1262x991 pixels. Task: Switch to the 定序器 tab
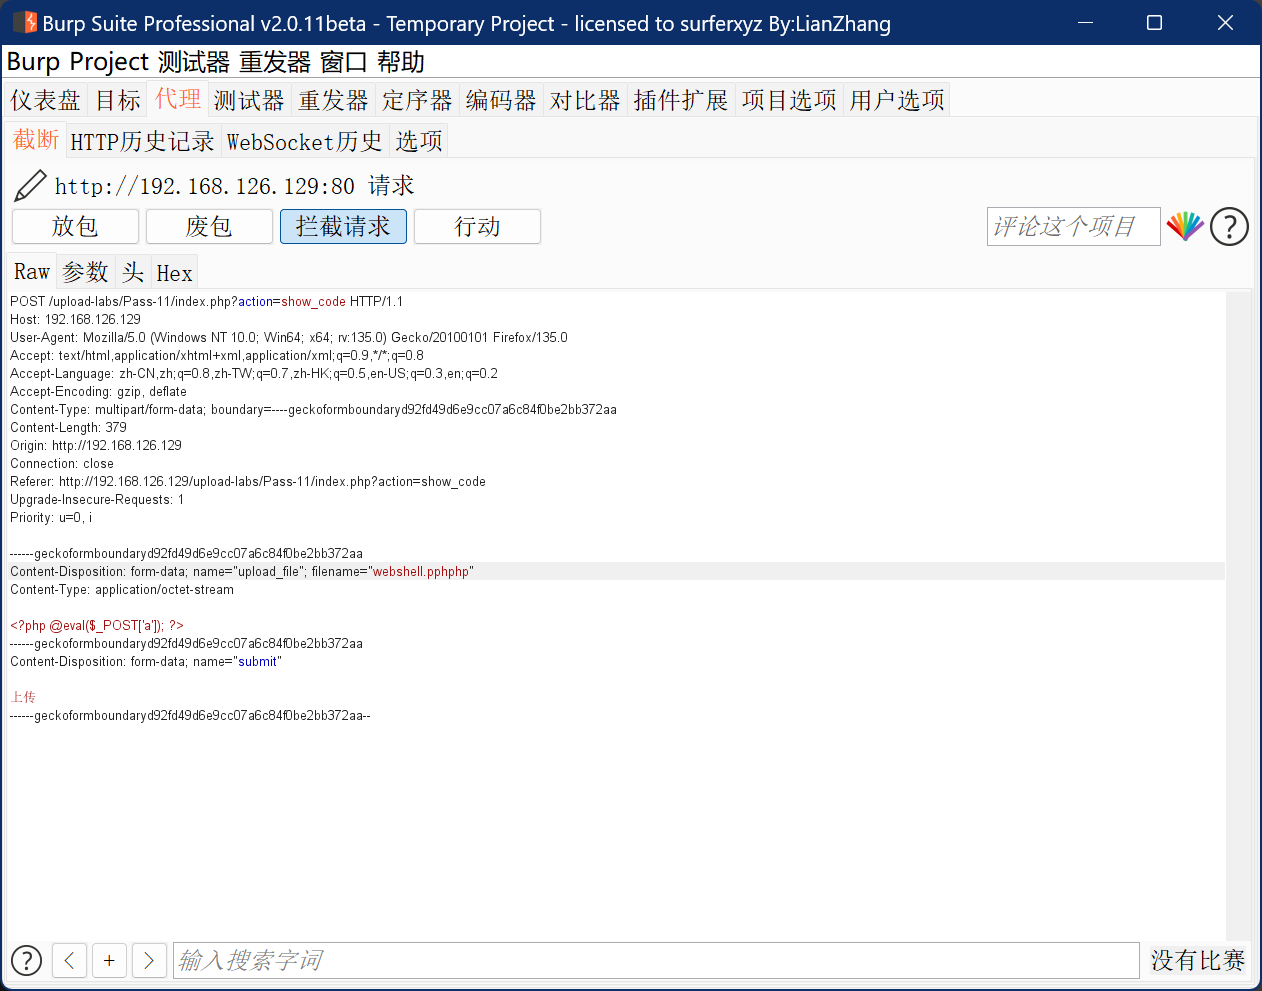[x=417, y=100]
